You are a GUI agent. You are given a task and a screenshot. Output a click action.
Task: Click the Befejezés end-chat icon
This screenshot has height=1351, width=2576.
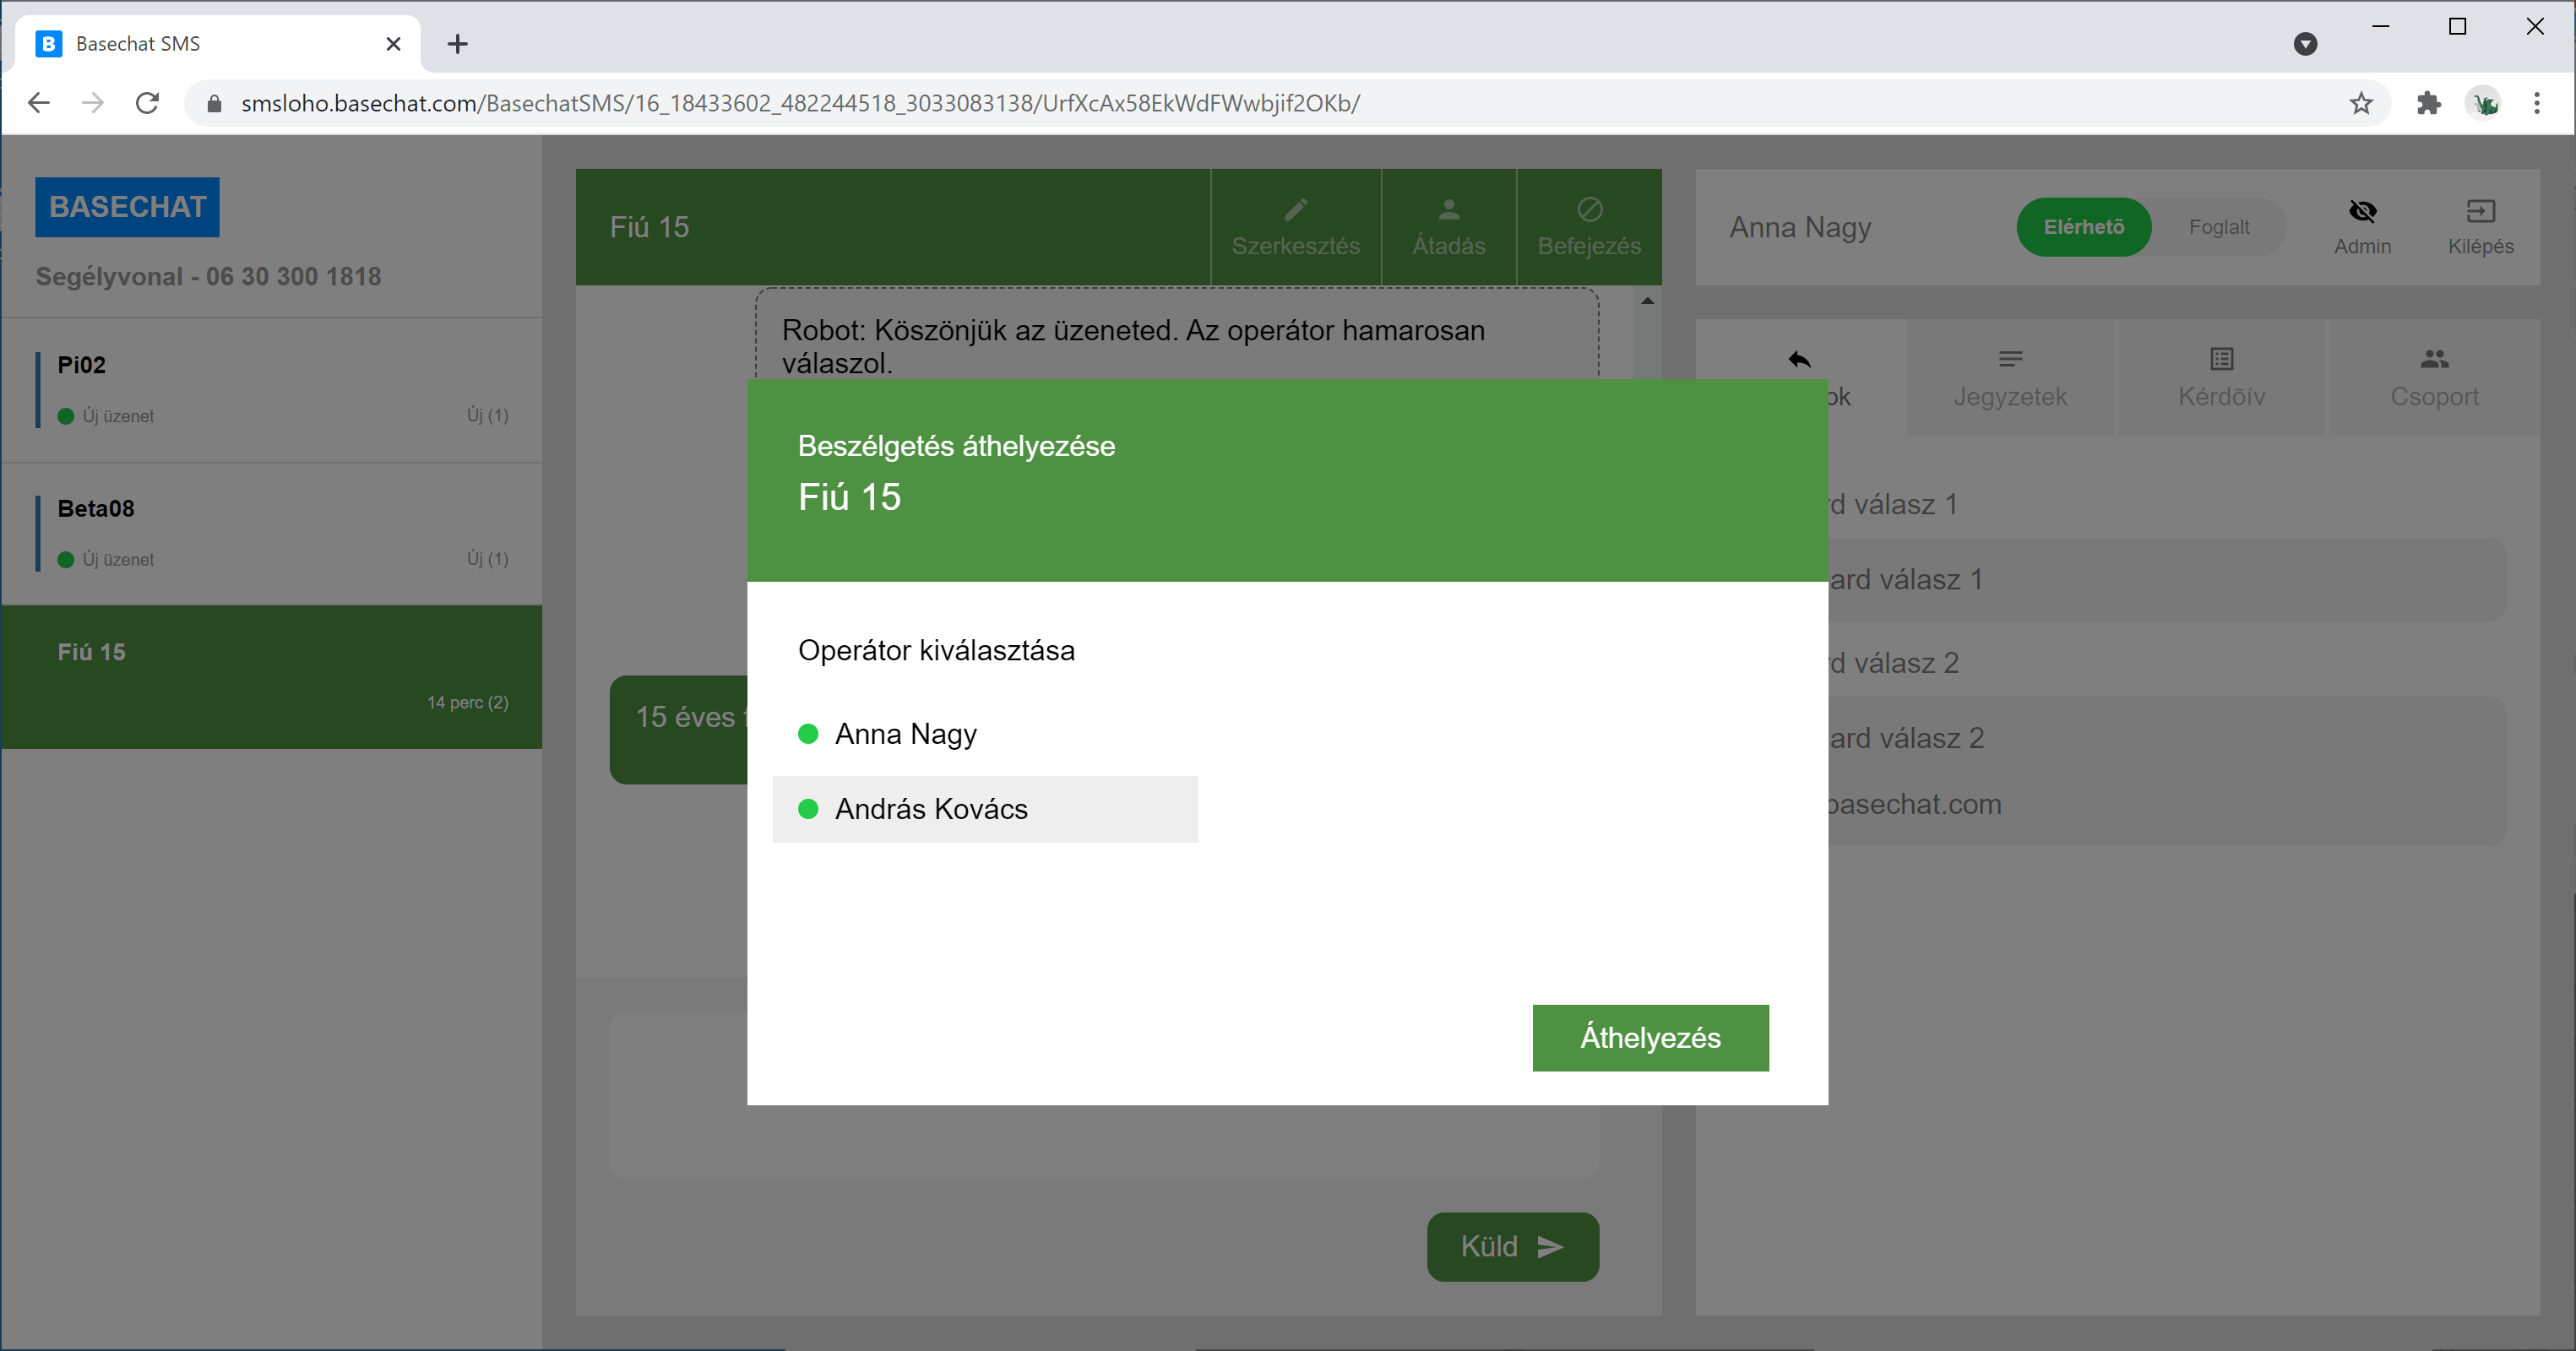(1589, 210)
